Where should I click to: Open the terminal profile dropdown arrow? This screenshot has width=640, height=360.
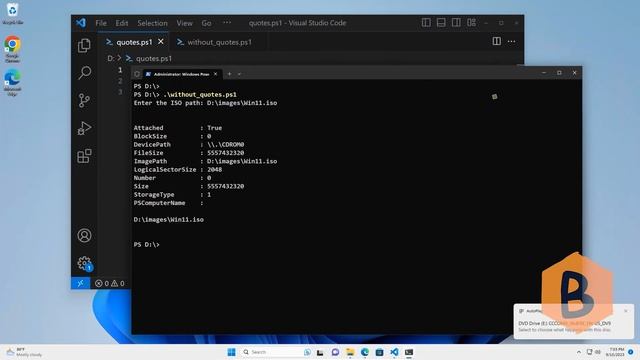[x=239, y=74]
